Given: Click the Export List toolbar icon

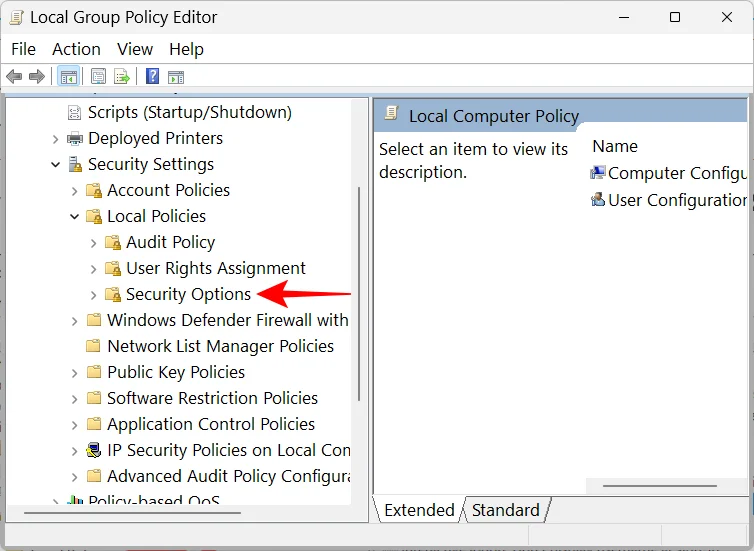Looking at the screenshot, I should (122, 76).
